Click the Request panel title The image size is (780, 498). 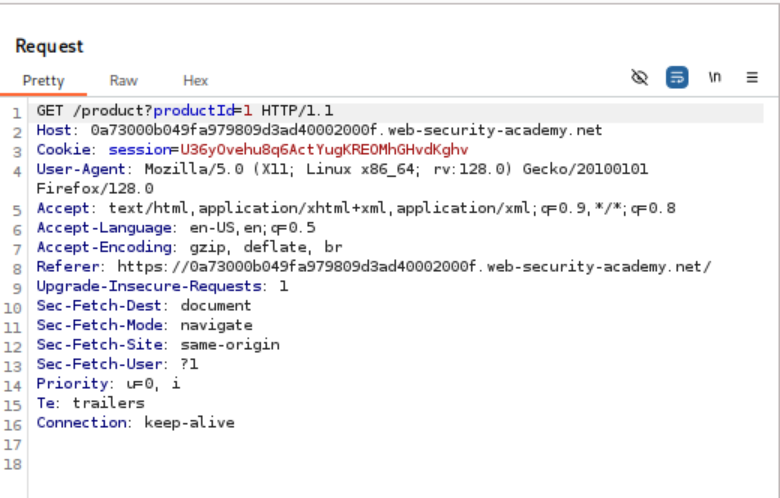50,46
